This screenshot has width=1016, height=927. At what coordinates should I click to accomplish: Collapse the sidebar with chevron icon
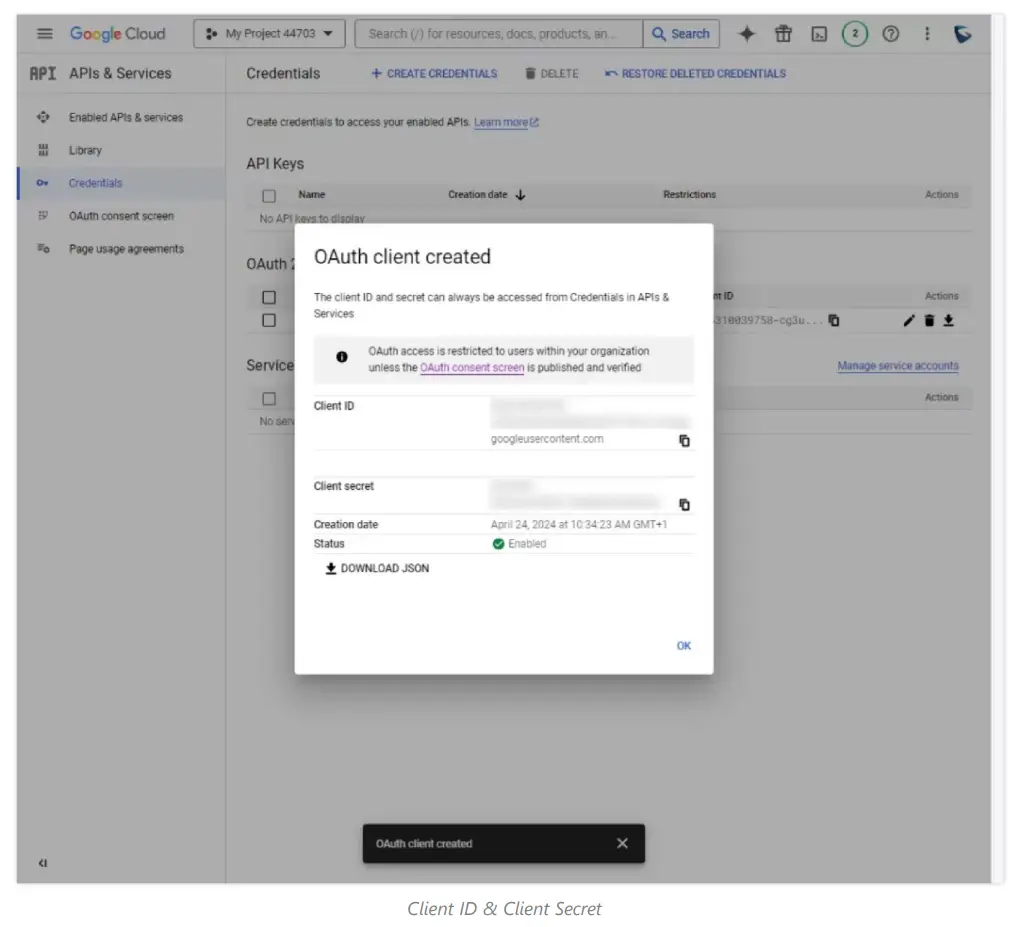point(43,863)
